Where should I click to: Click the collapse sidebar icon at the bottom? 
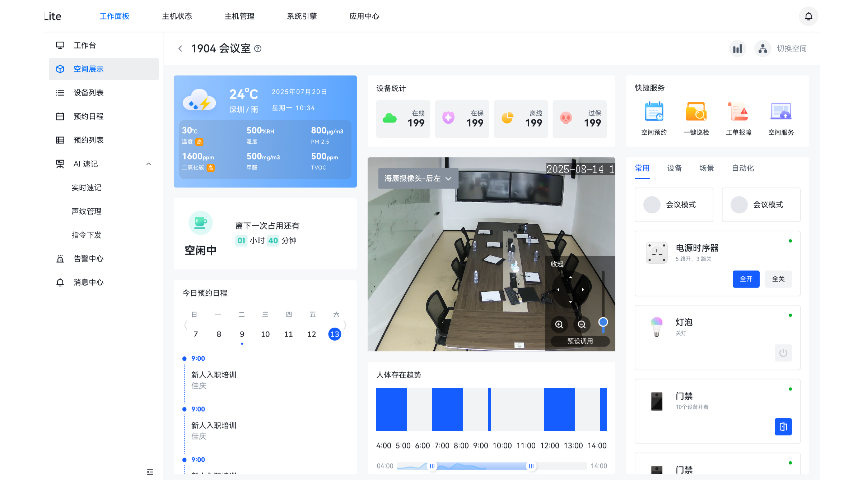pyautogui.click(x=150, y=472)
